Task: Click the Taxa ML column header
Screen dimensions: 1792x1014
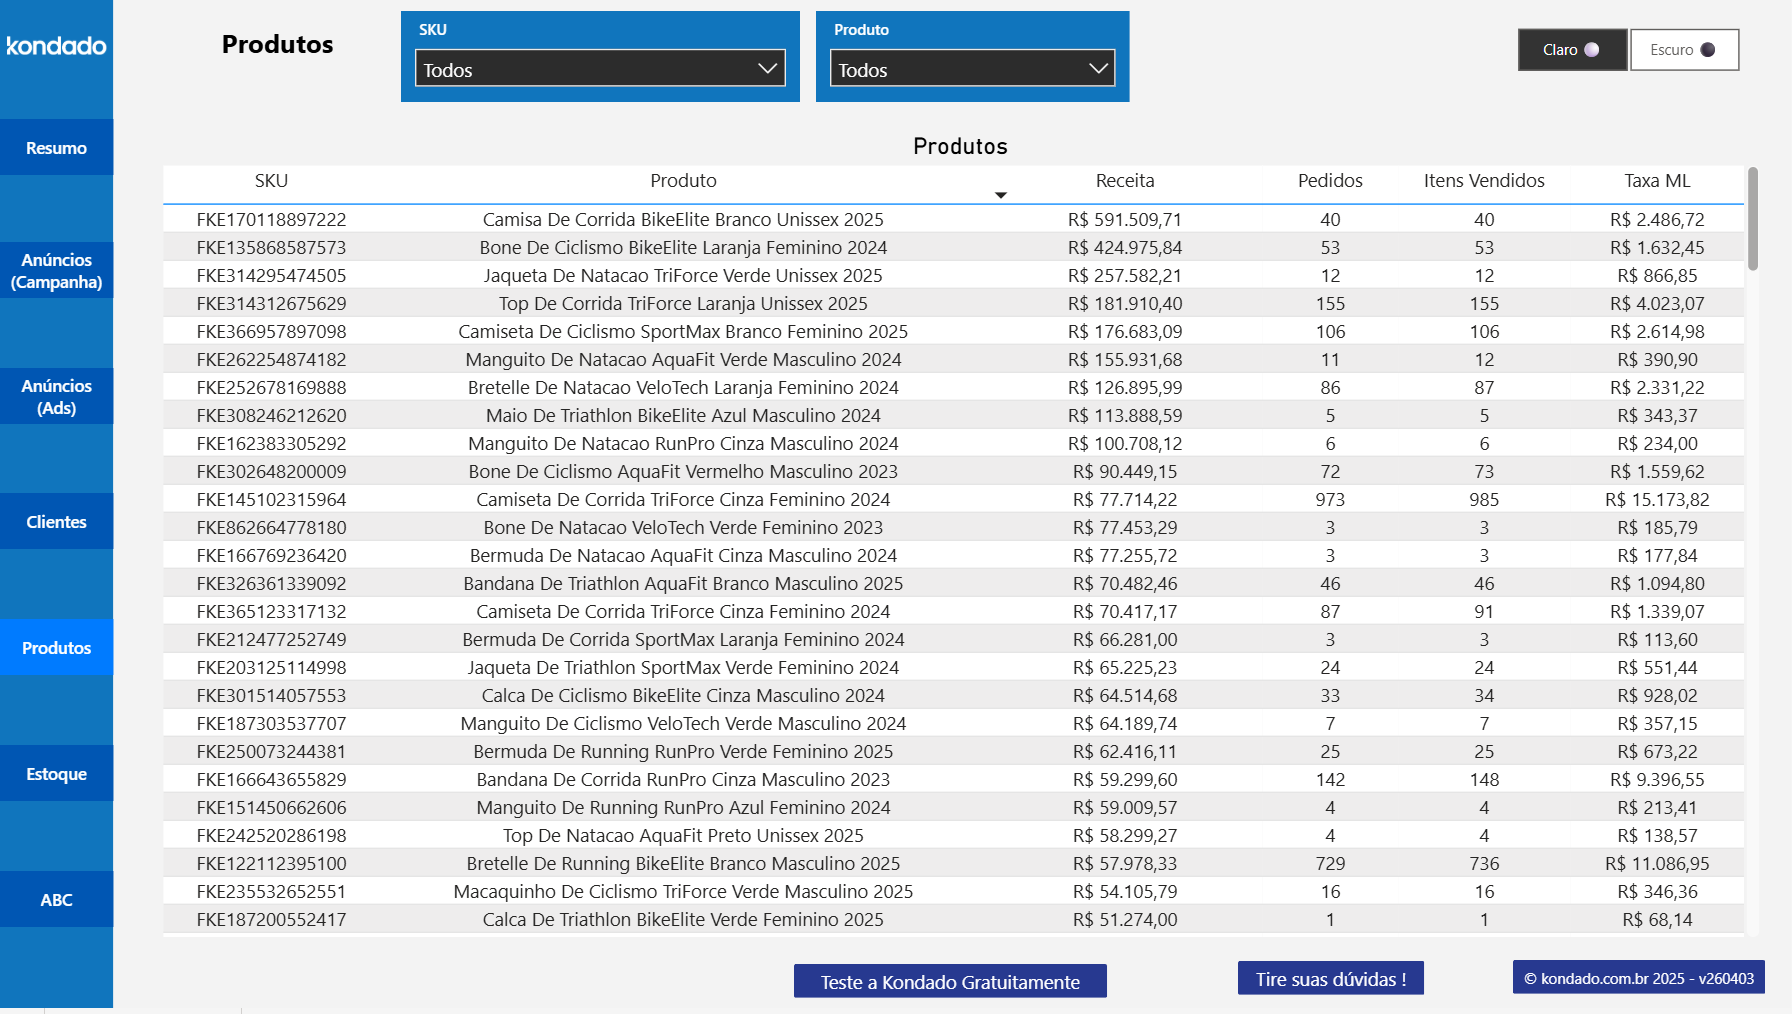Action: tap(1657, 181)
